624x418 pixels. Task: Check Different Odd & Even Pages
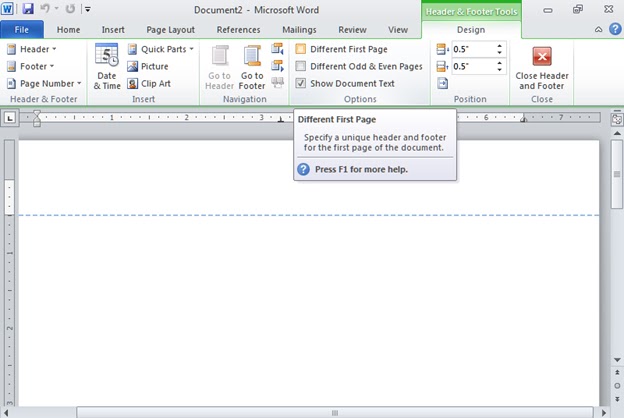(x=300, y=66)
